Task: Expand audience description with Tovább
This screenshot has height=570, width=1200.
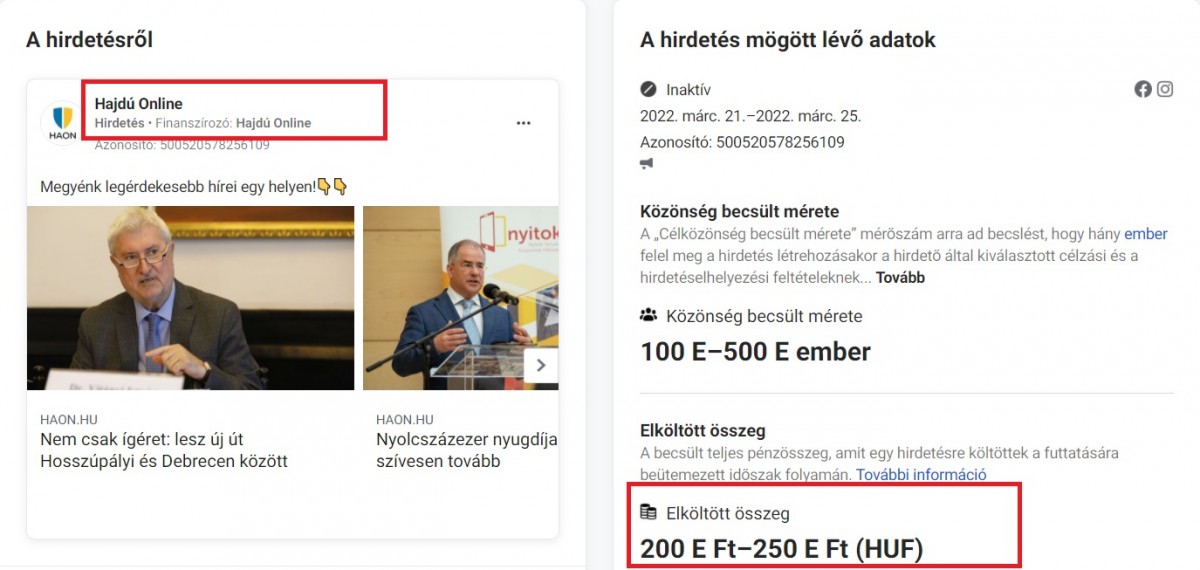Action: click(900, 277)
